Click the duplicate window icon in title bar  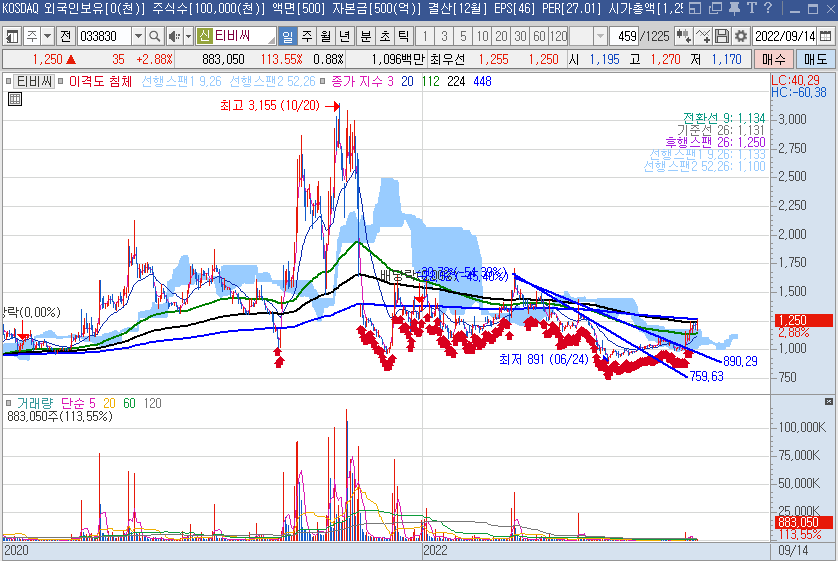tap(715, 8)
